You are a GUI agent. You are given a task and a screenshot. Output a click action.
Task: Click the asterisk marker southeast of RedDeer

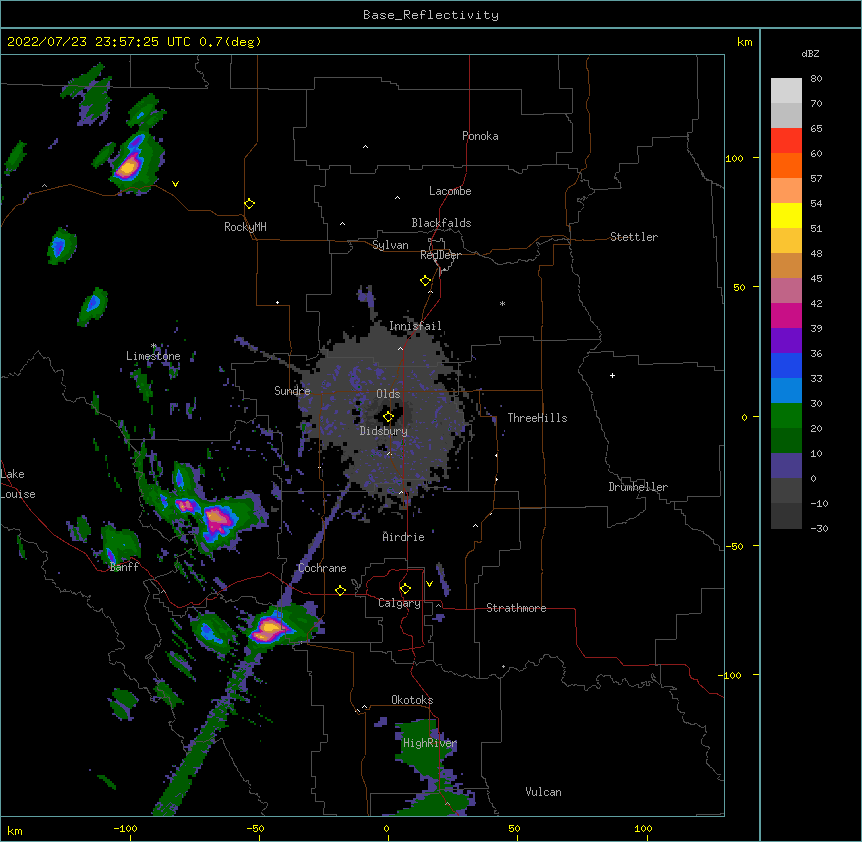[x=502, y=303]
